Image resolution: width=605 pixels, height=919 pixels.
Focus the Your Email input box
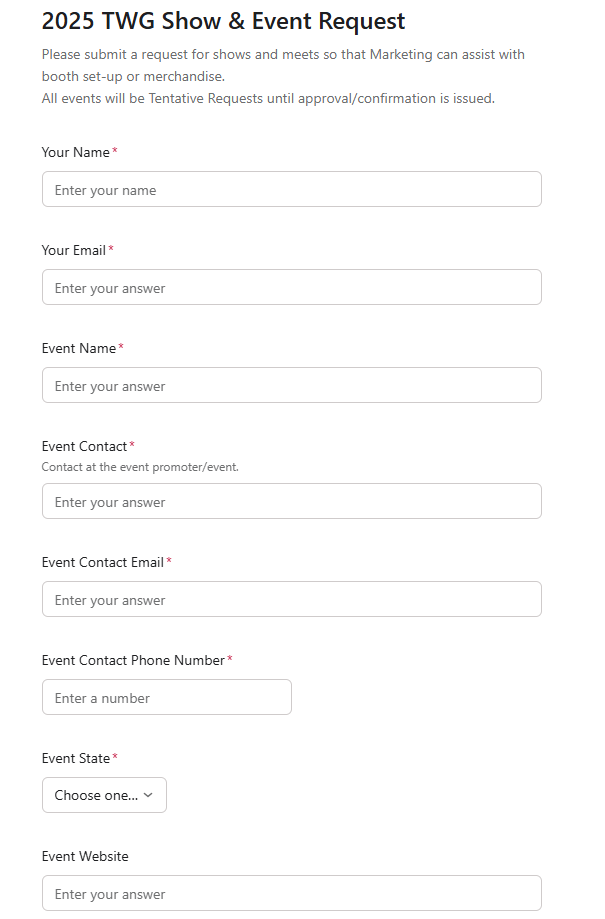291,288
